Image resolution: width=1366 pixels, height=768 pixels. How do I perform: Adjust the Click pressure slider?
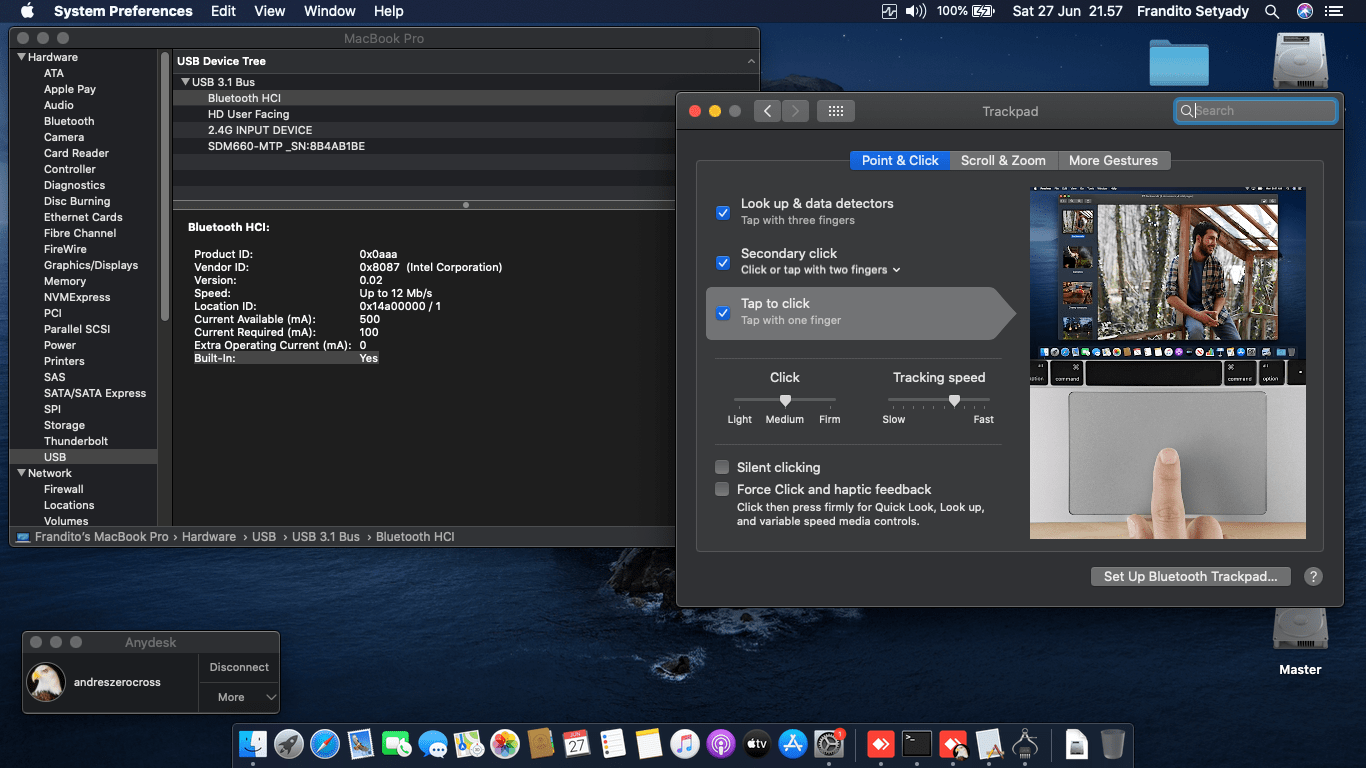[785, 400]
